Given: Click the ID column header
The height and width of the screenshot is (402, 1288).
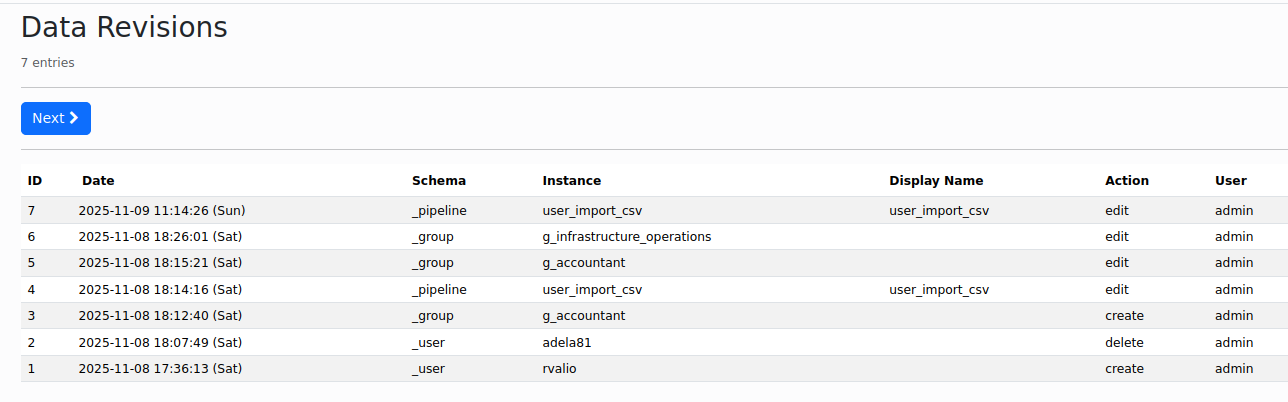Looking at the screenshot, I should 35,181.
